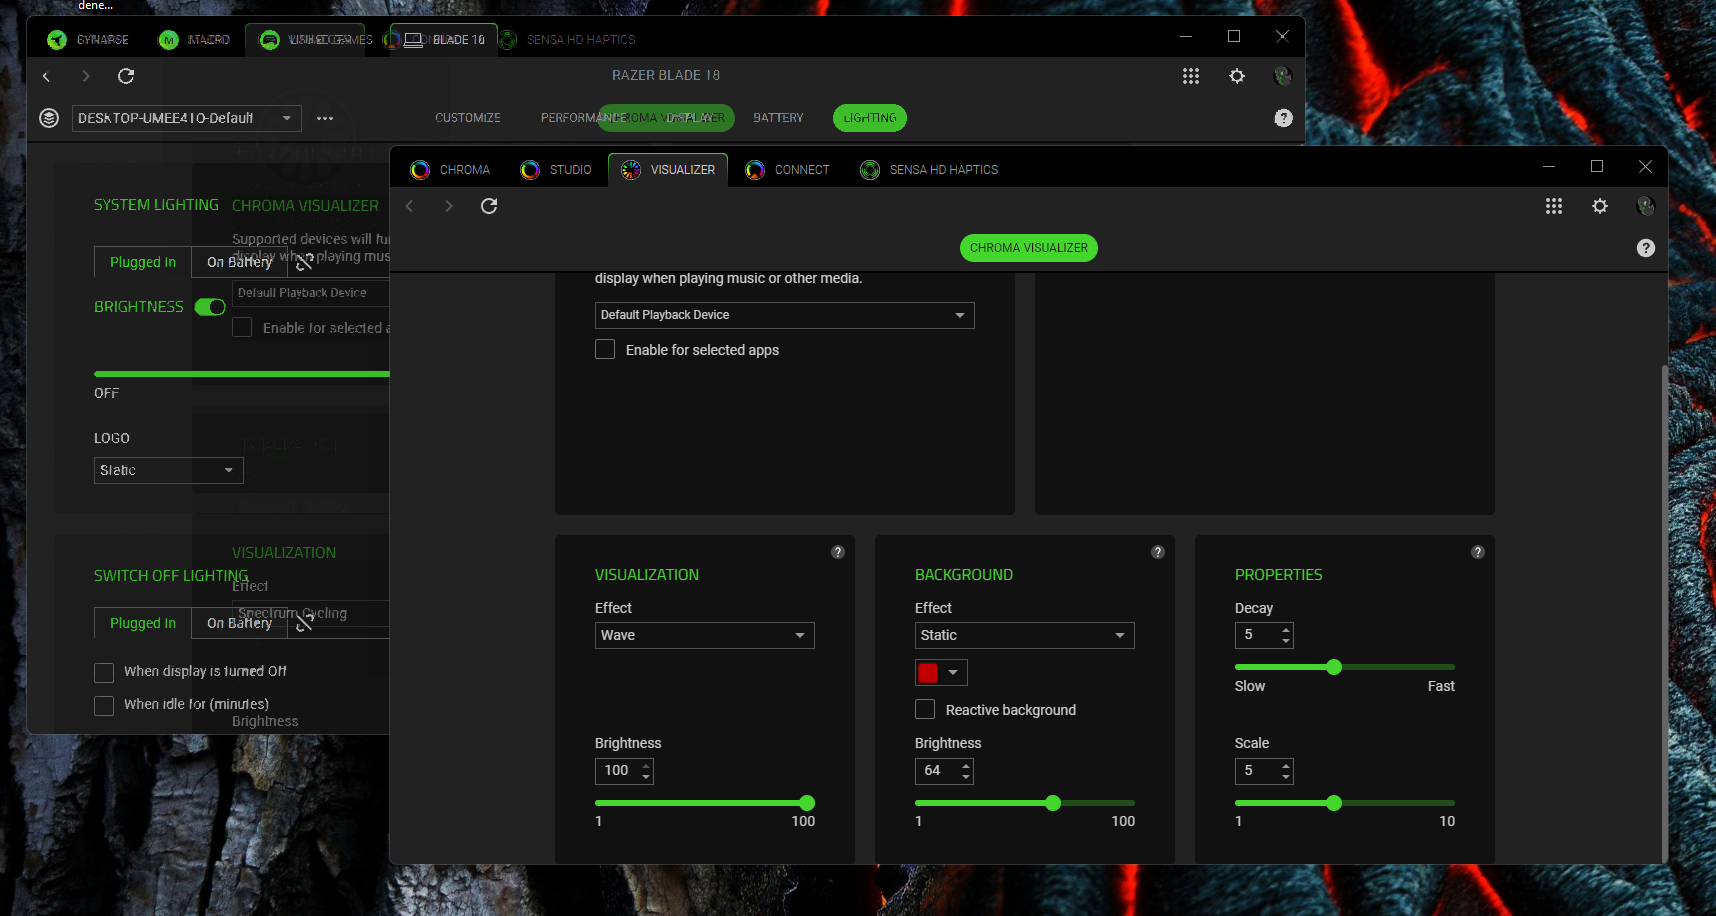Screen dimensions: 1716x916
Task: Select On Battery under System Lighting
Action: tap(239, 262)
